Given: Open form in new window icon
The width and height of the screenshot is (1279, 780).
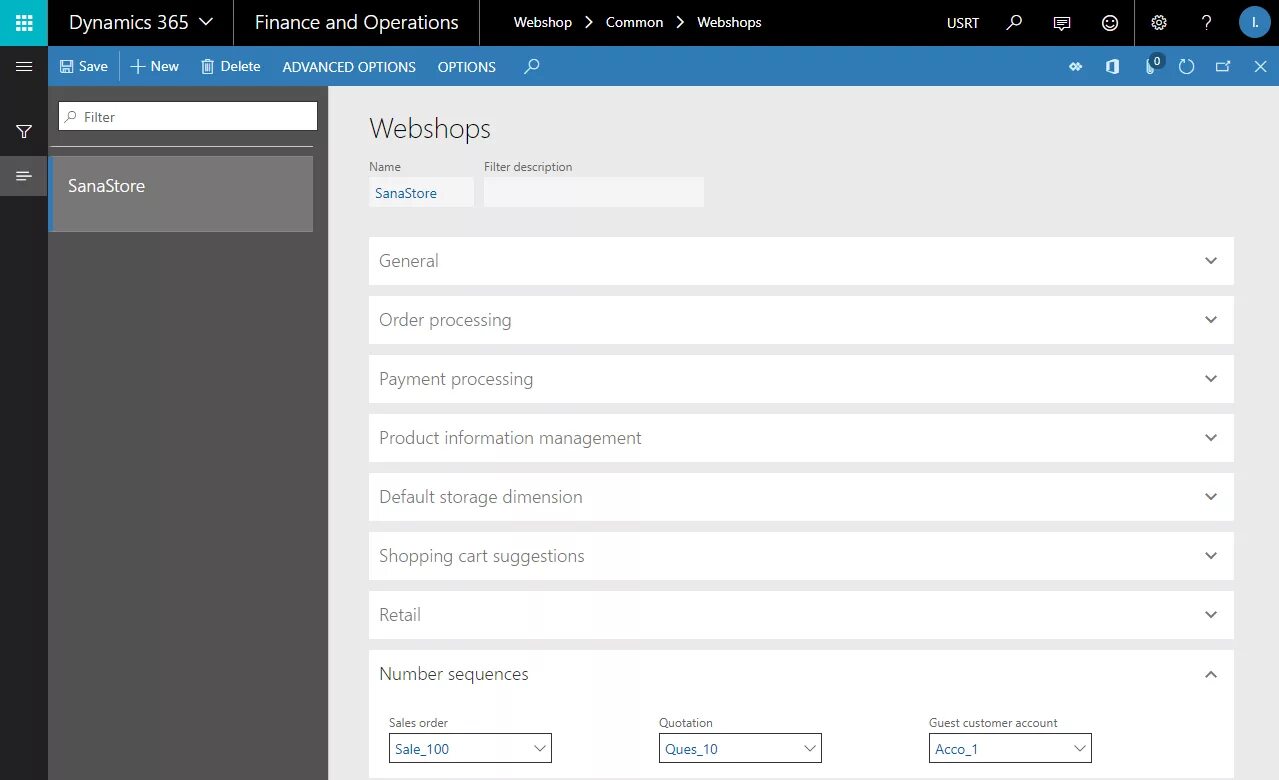Looking at the screenshot, I should pos(1222,66).
